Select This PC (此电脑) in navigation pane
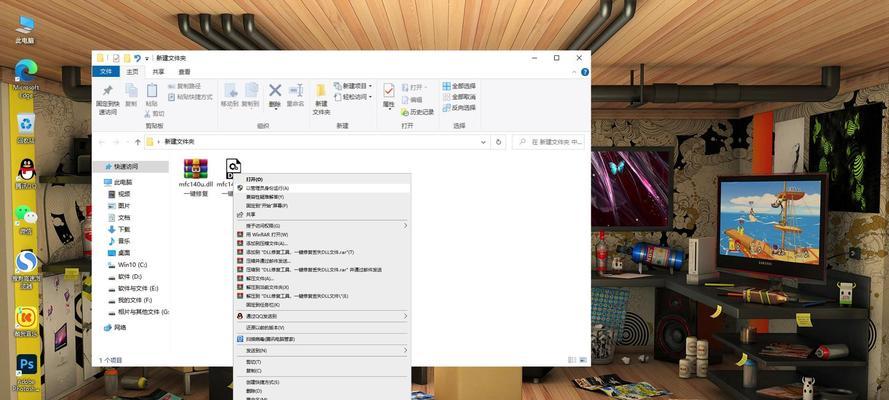Image resolution: width=889 pixels, height=400 pixels. (x=118, y=182)
